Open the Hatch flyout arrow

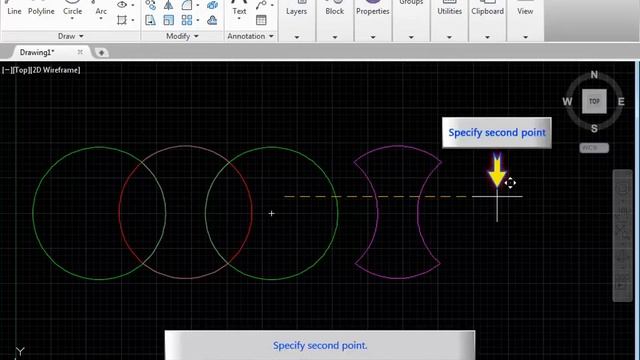click(x=133, y=20)
